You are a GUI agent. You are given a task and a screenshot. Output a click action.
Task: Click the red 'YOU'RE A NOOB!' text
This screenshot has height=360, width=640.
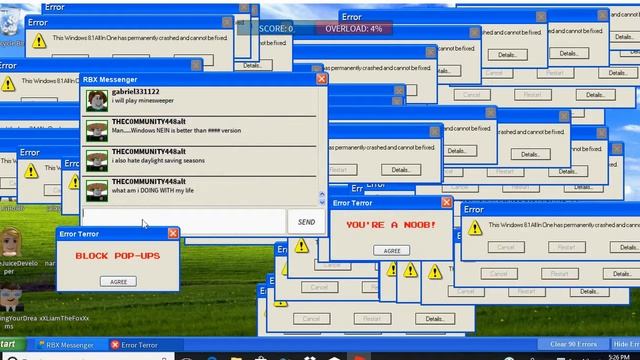[391, 225]
